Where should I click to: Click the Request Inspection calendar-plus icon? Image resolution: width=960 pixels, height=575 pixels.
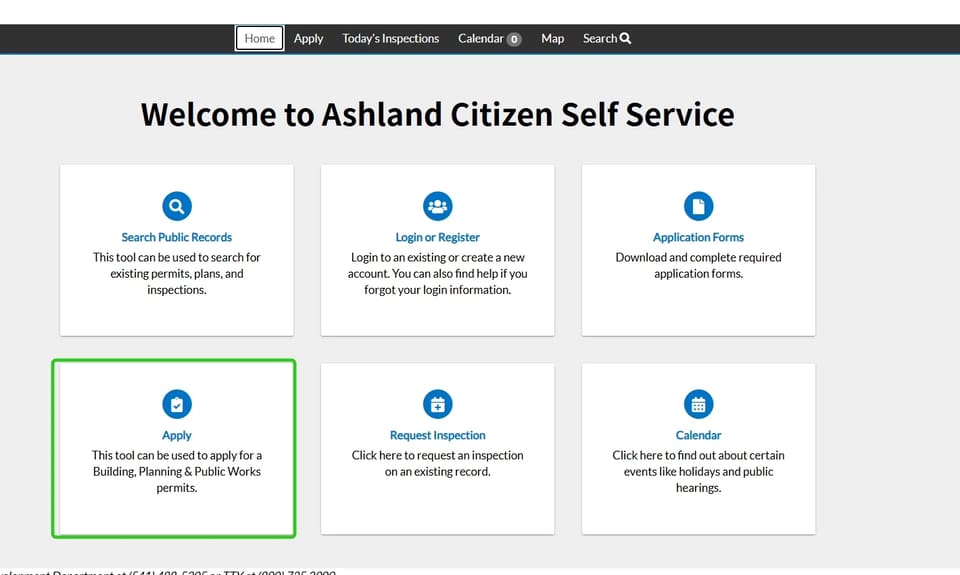[x=438, y=404]
